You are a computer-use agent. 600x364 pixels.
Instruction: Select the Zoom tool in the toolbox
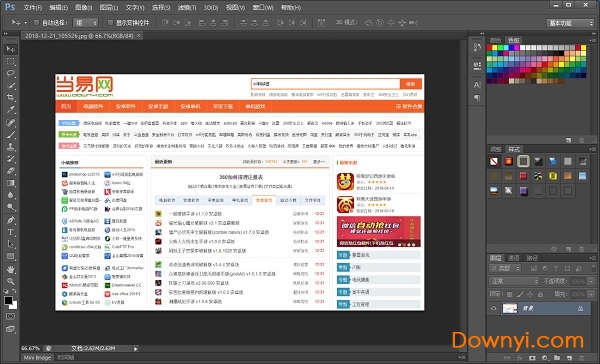[x=10, y=281]
